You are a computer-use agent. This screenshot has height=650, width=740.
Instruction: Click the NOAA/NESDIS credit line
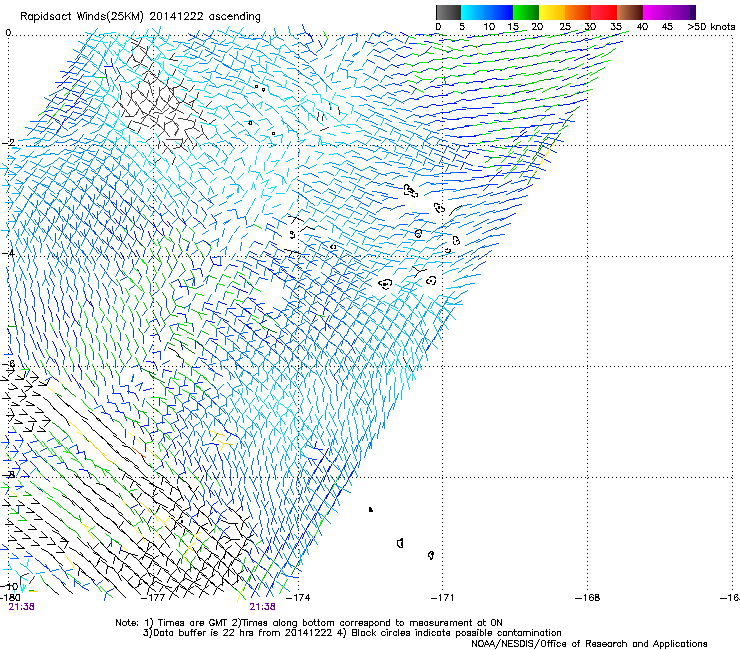(x=589, y=644)
